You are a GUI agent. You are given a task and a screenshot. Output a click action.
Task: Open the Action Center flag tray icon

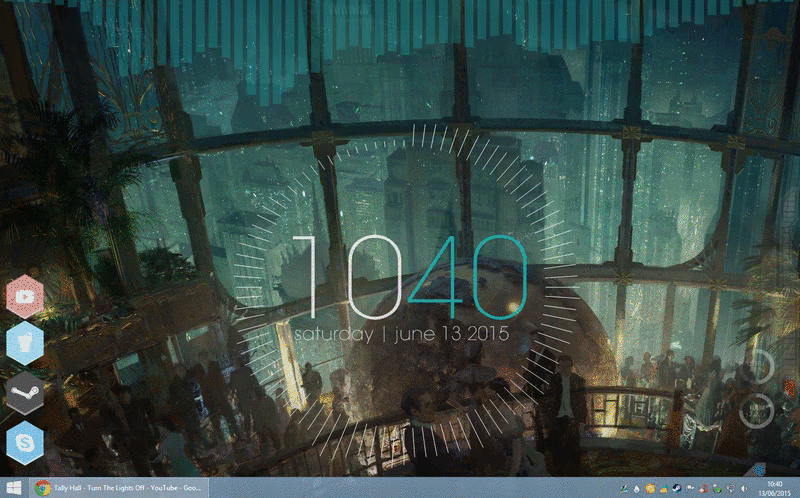[689, 488]
